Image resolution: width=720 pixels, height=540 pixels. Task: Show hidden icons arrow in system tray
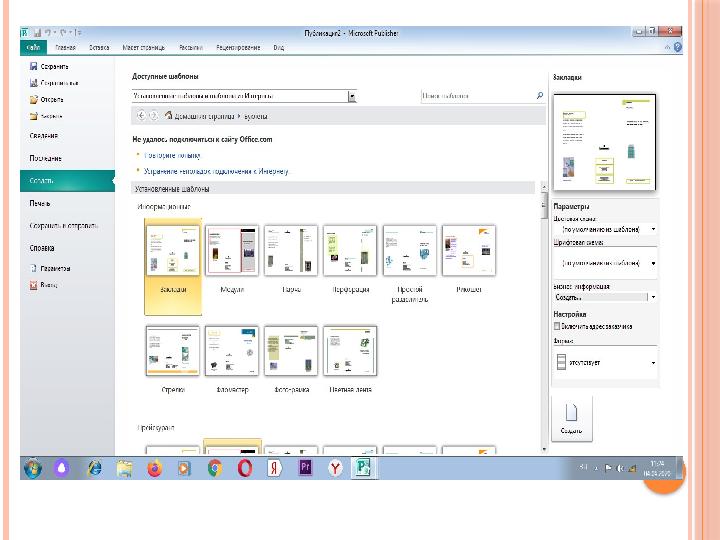[x=596, y=468]
